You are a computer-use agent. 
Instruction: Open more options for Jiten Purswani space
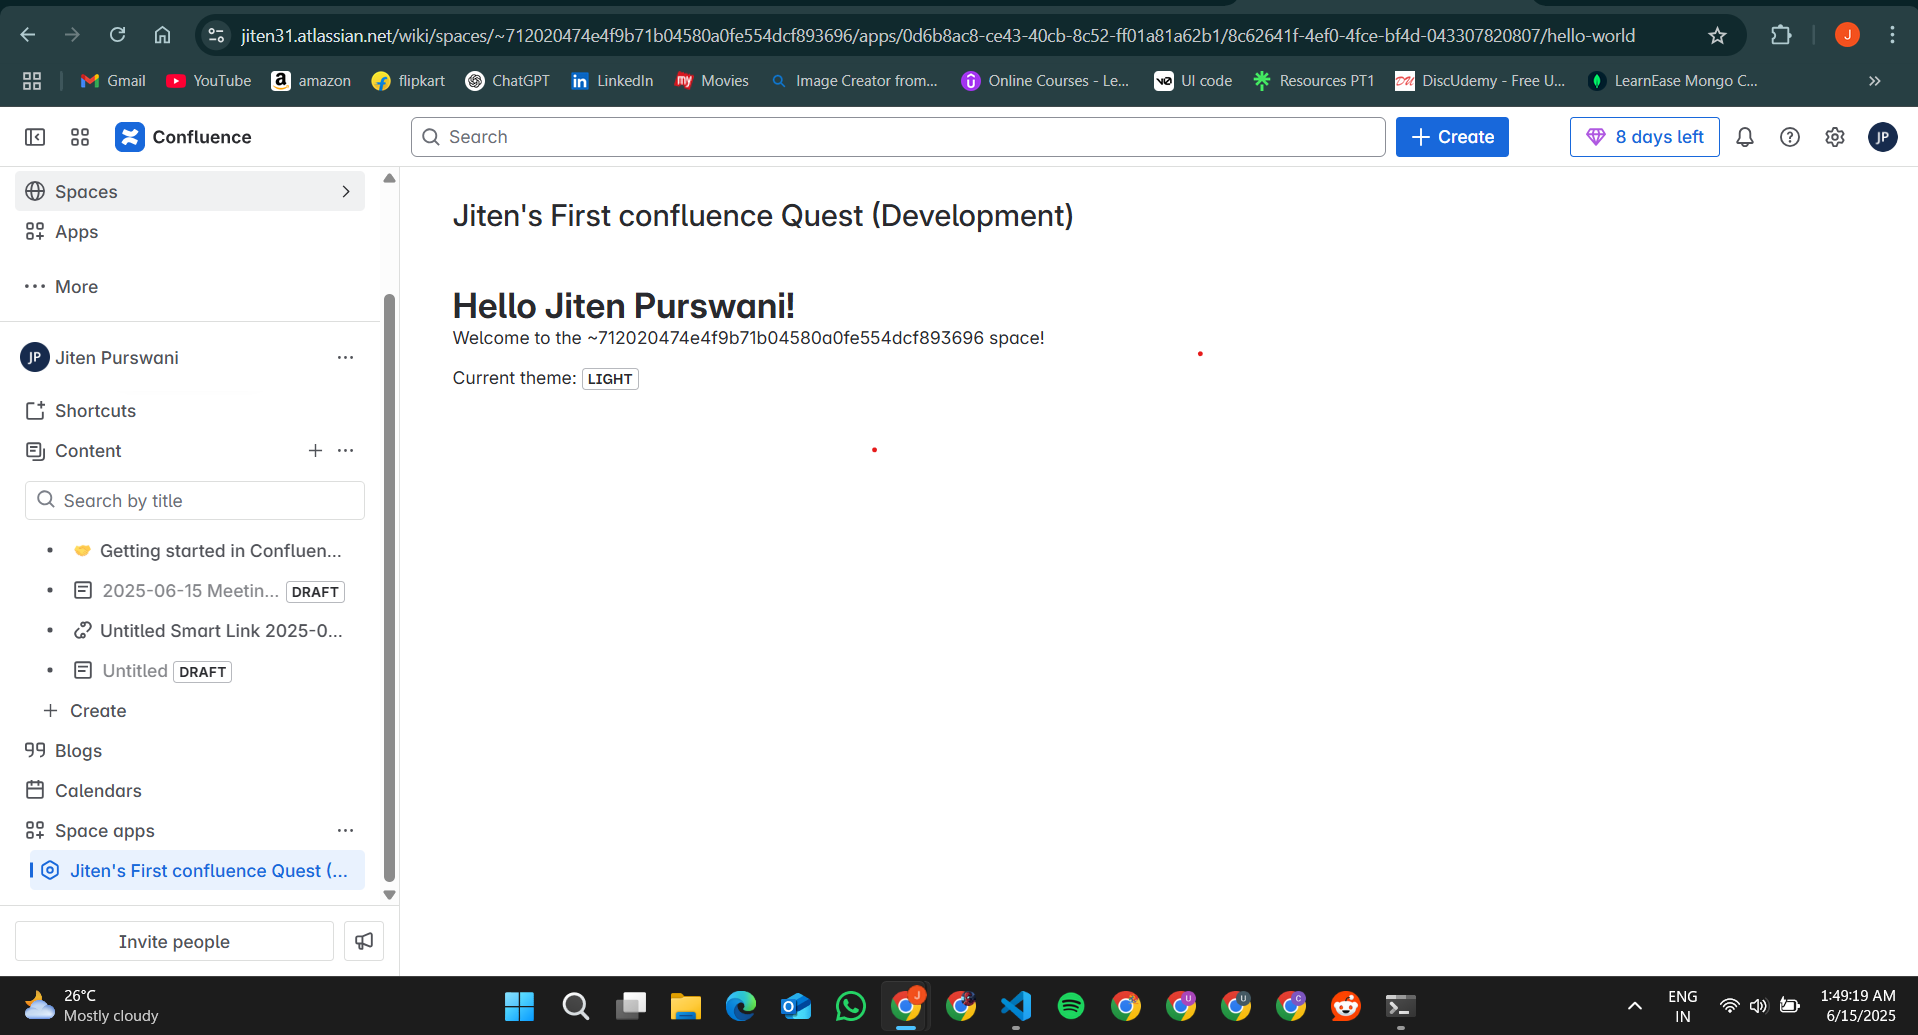346,357
